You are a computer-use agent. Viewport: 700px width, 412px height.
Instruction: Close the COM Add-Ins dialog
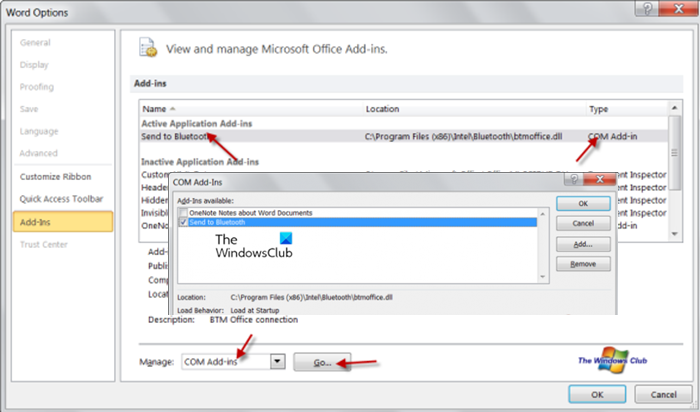(600, 179)
